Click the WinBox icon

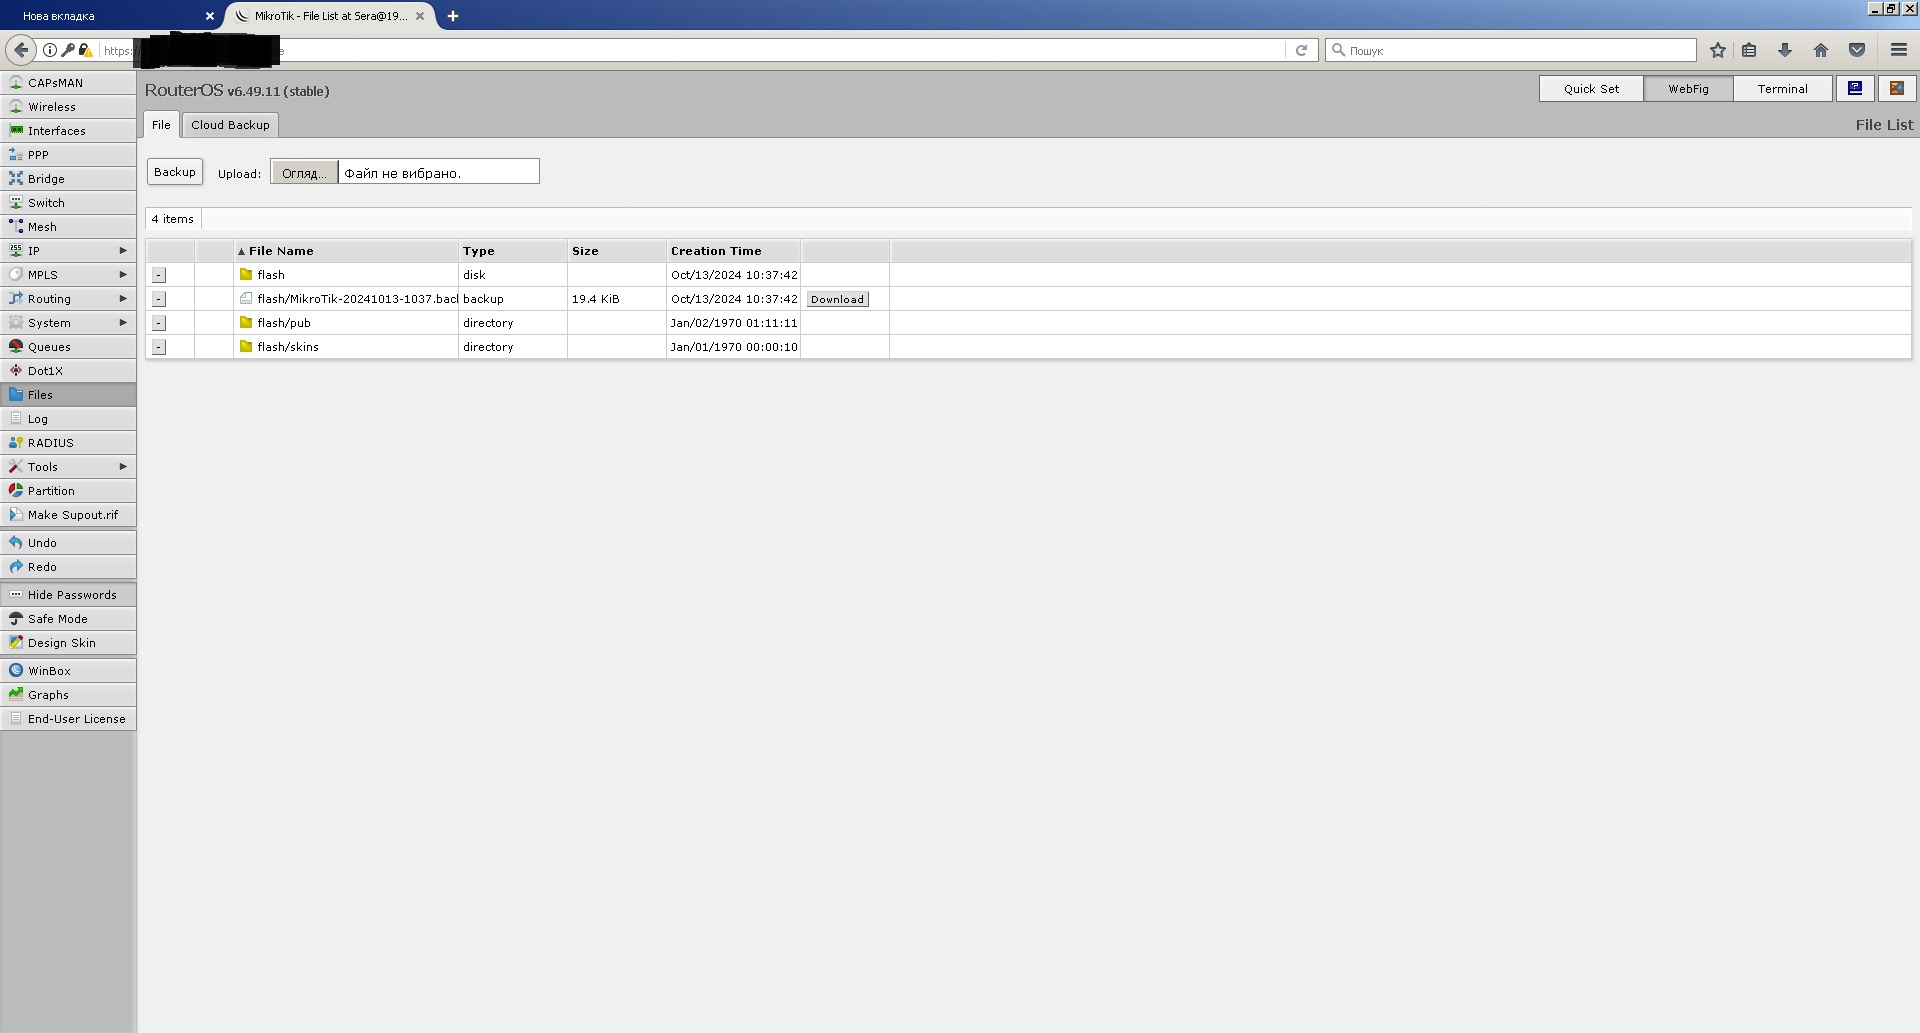(16, 671)
